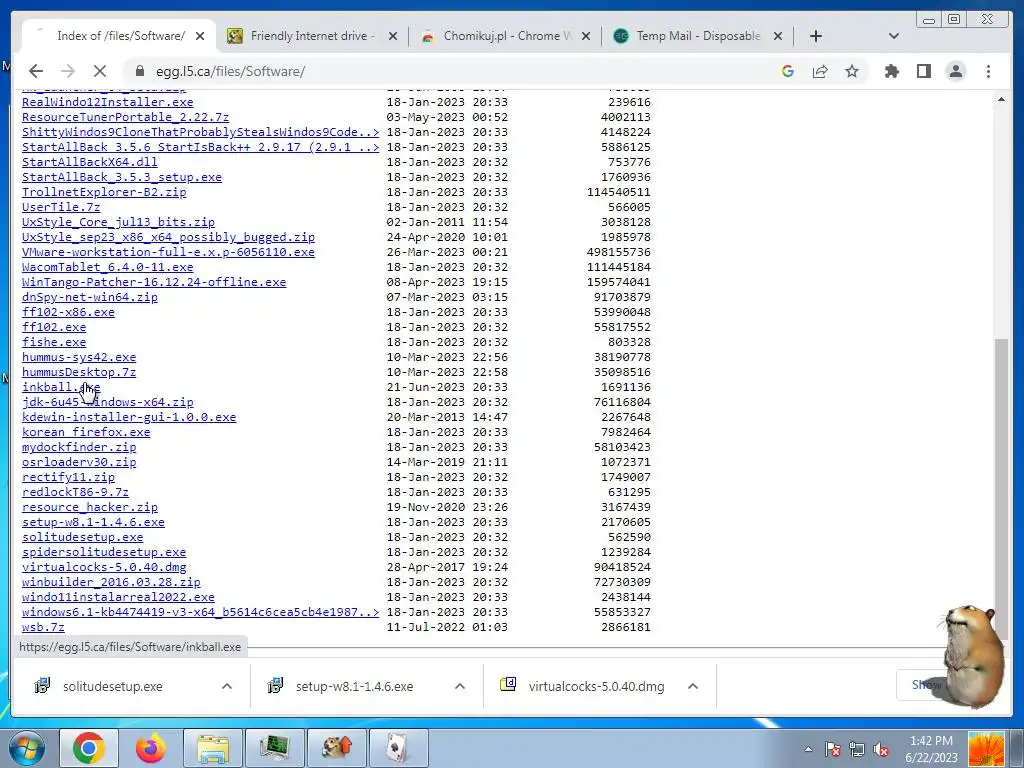Open options chevron for setup-w8.1-1.4.6.exe download
Image resolution: width=1024 pixels, height=768 pixels.
[460, 686]
